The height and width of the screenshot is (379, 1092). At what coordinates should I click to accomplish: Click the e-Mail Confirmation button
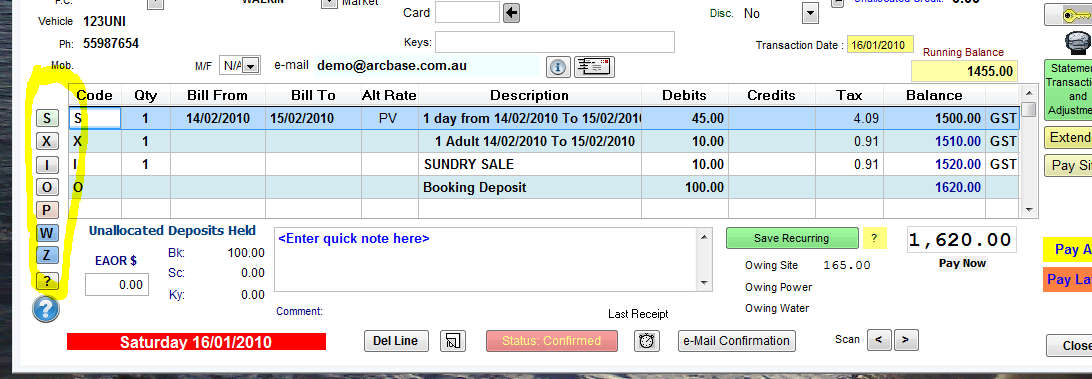(737, 341)
